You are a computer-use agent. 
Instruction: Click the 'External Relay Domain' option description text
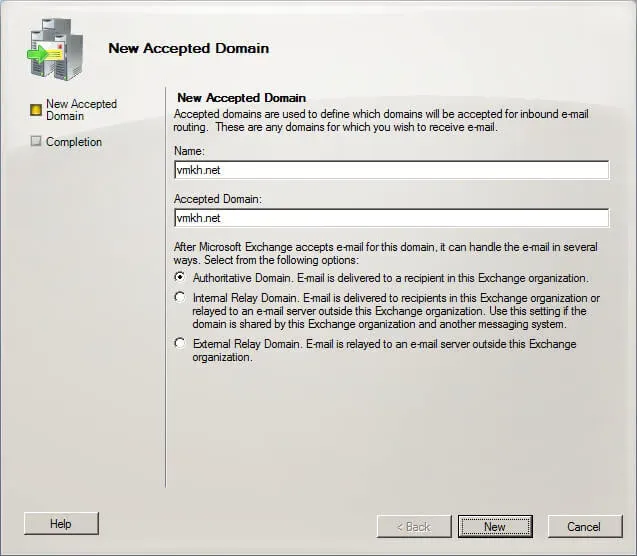384,350
